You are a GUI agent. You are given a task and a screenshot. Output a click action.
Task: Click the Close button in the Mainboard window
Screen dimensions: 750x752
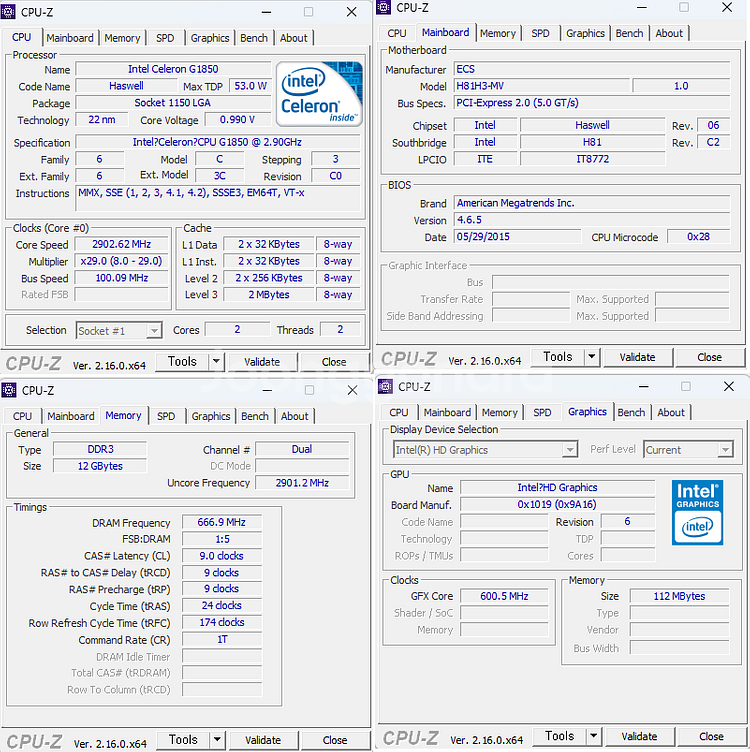710,357
